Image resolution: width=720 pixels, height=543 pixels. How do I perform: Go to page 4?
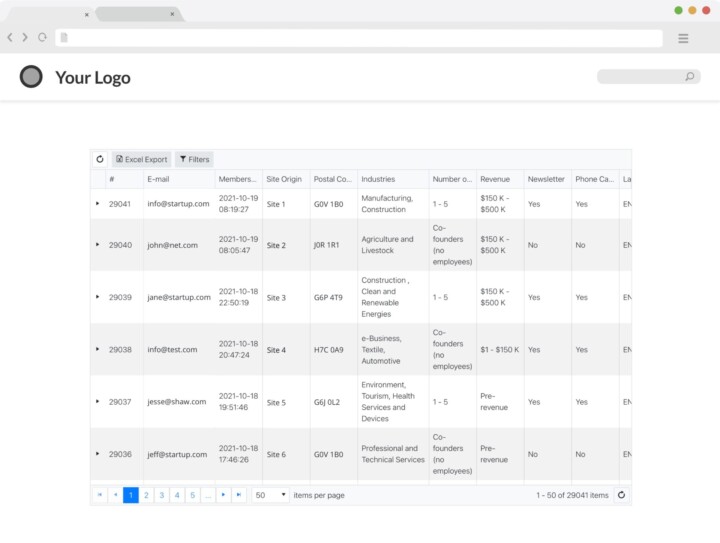pyautogui.click(x=177, y=495)
